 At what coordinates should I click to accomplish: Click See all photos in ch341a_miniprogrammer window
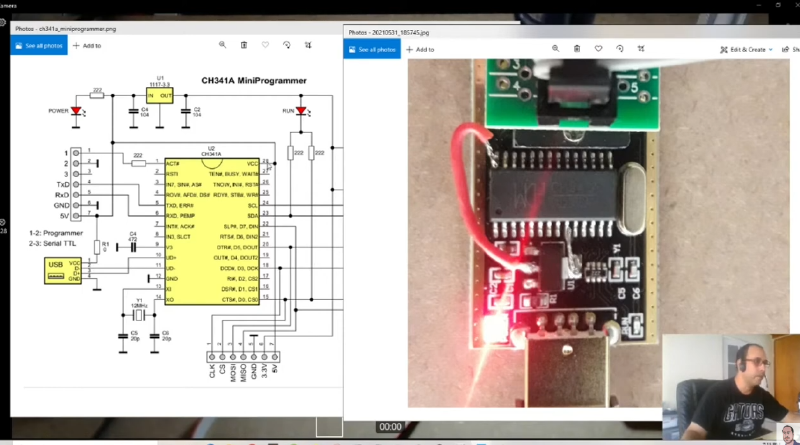pyautogui.click(x=39, y=45)
